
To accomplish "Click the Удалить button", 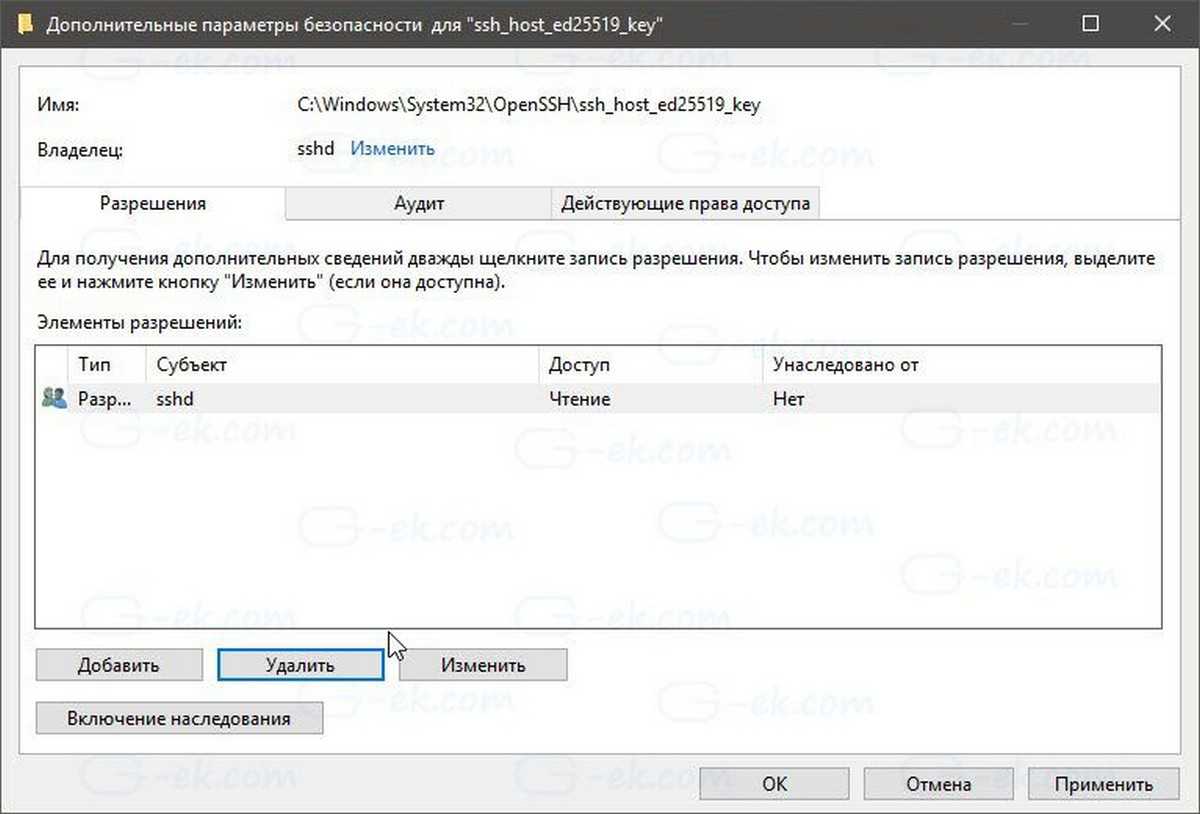I will 300,665.
